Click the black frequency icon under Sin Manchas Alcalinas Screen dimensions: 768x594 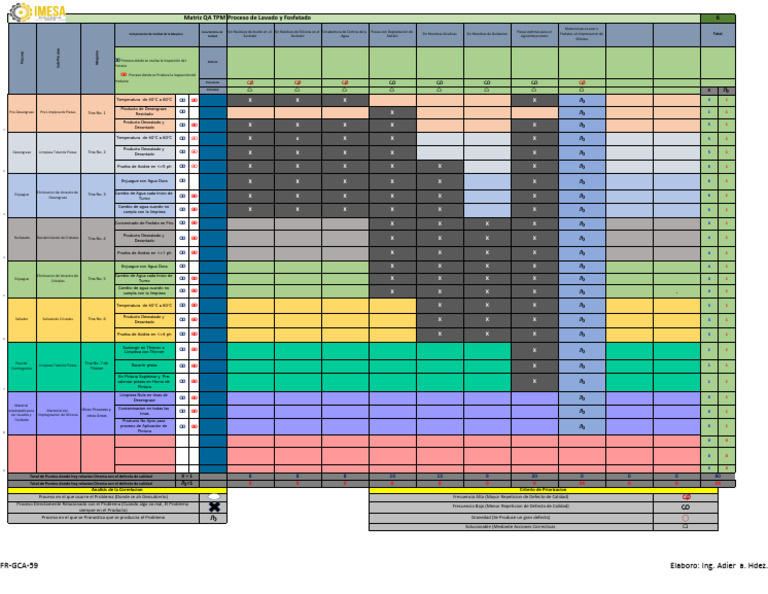[439, 83]
